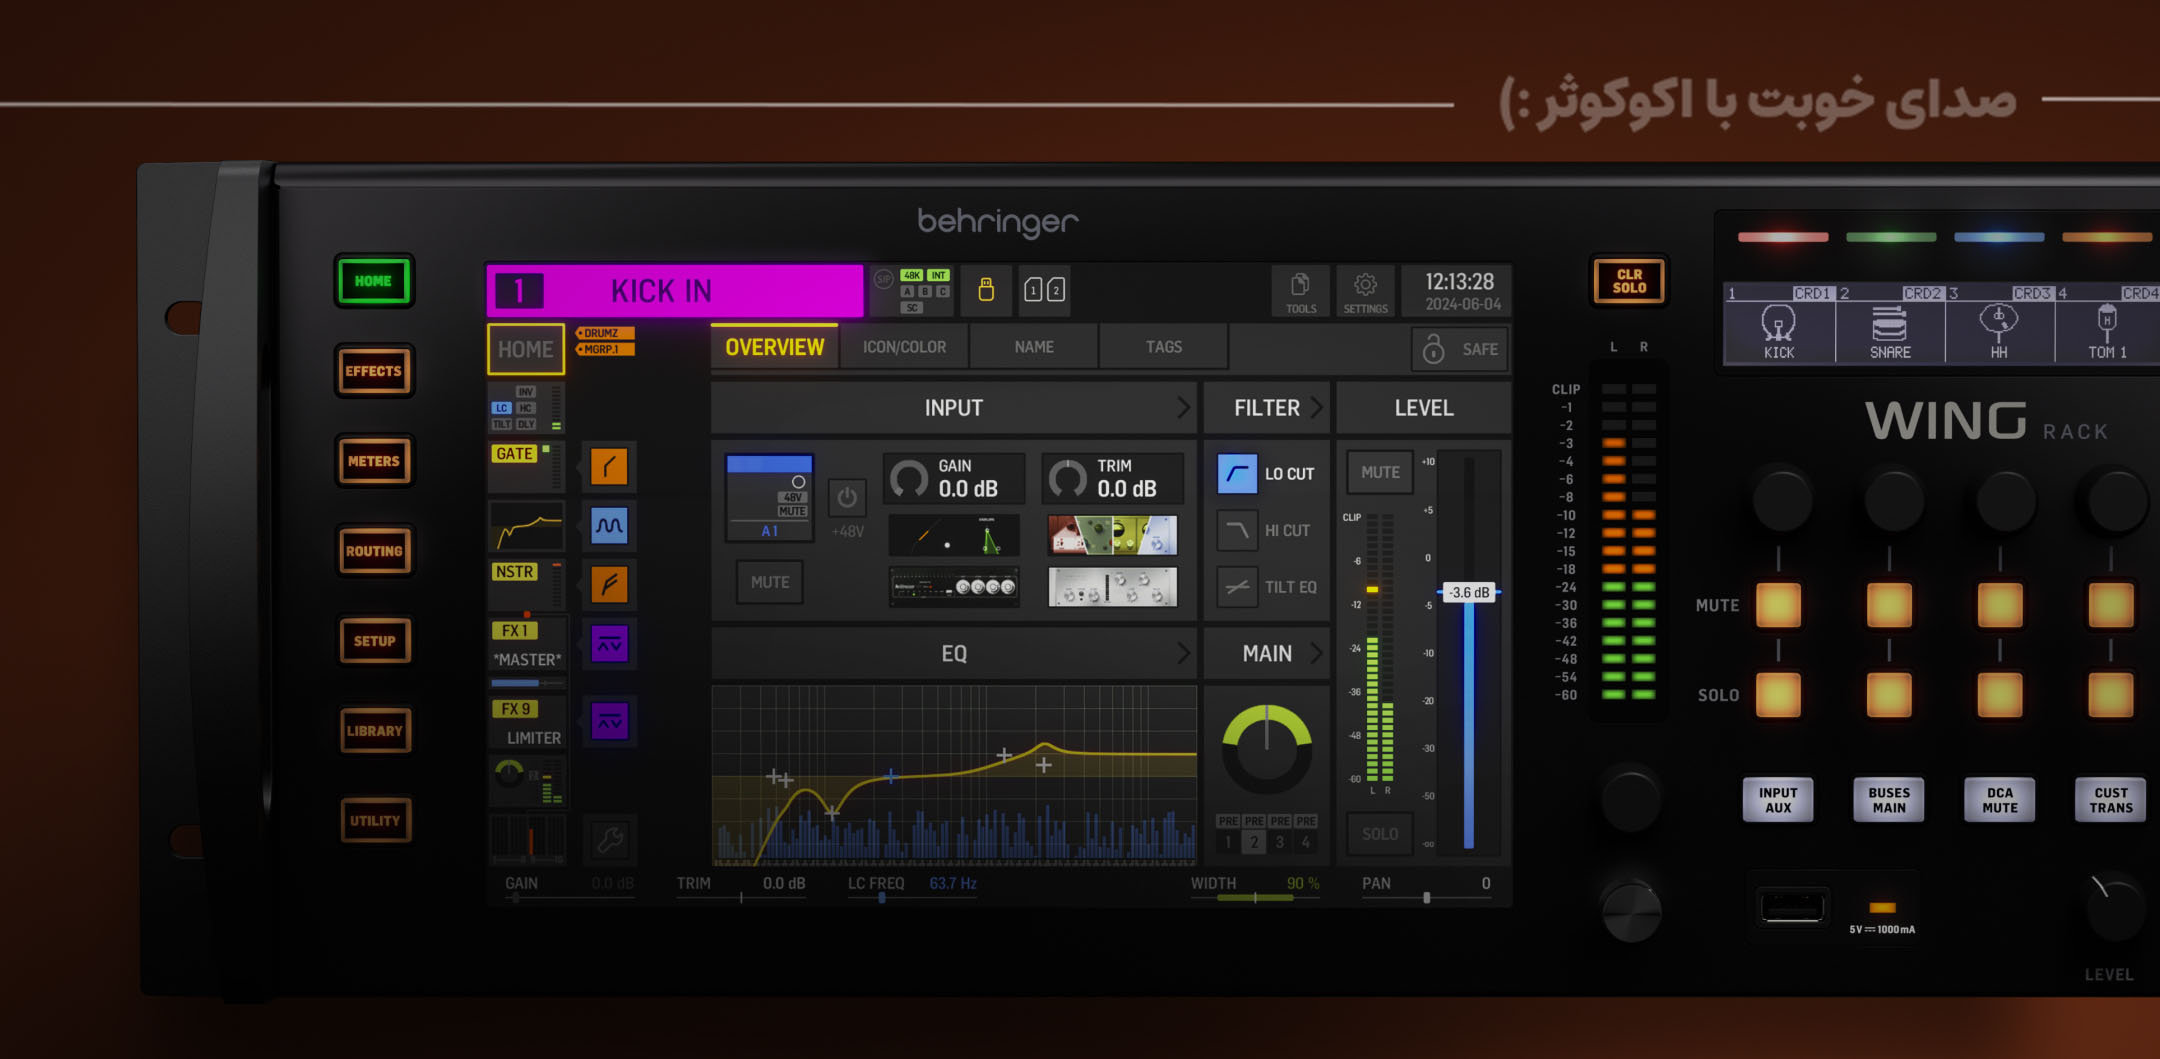
Task: Open purple FX1 insert icon
Action: pyautogui.click(x=609, y=645)
